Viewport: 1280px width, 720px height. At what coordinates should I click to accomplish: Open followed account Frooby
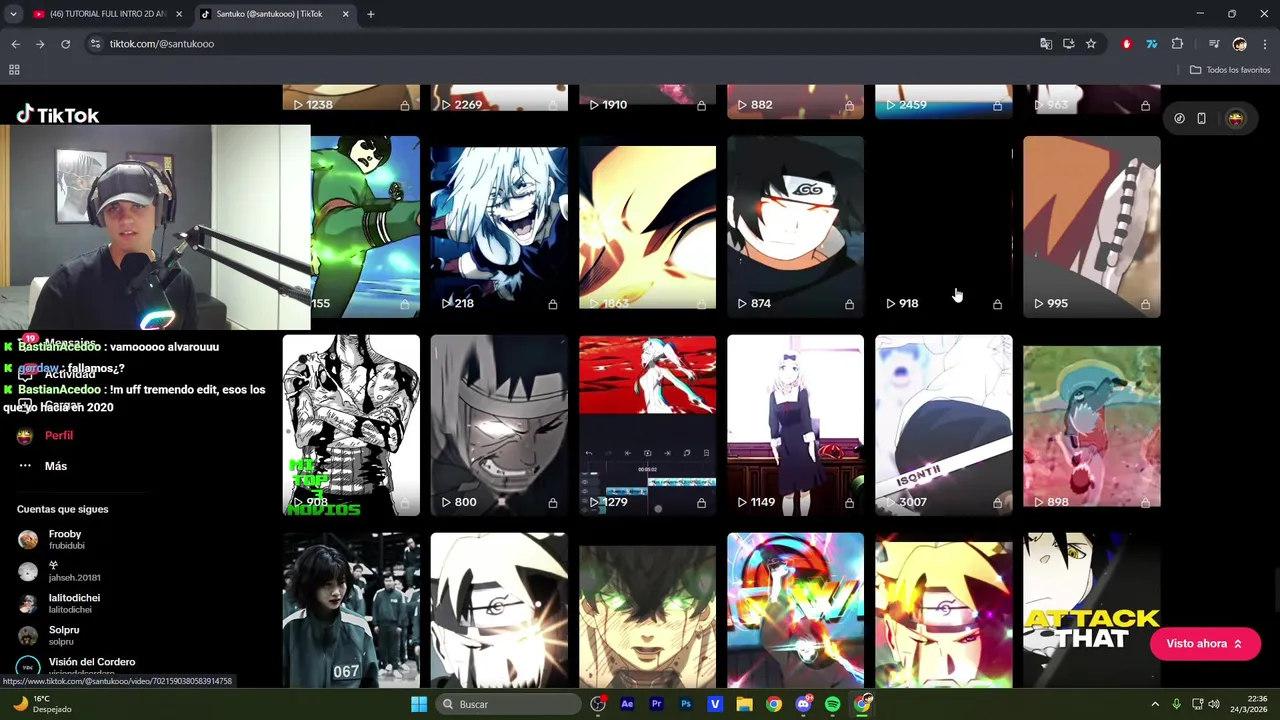[65, 540]
